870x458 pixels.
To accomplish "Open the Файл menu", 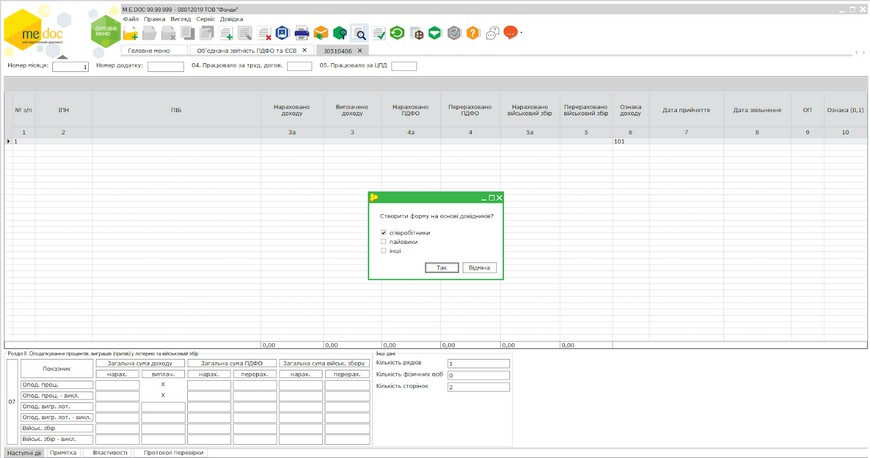I will pos(130,19).
